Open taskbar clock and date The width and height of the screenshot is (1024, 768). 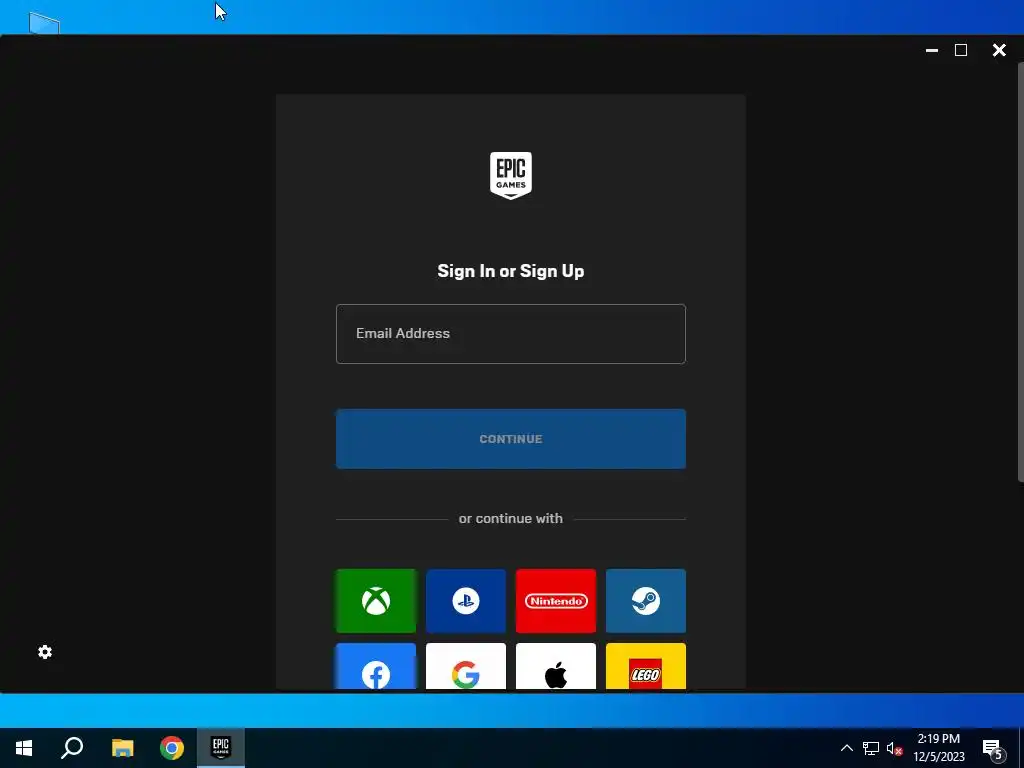(939, 748)
